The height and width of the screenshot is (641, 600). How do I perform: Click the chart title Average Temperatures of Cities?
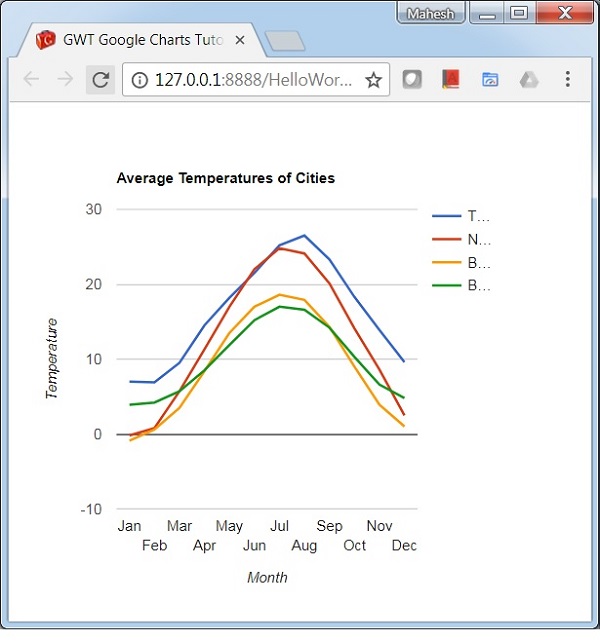coord(225,179)
